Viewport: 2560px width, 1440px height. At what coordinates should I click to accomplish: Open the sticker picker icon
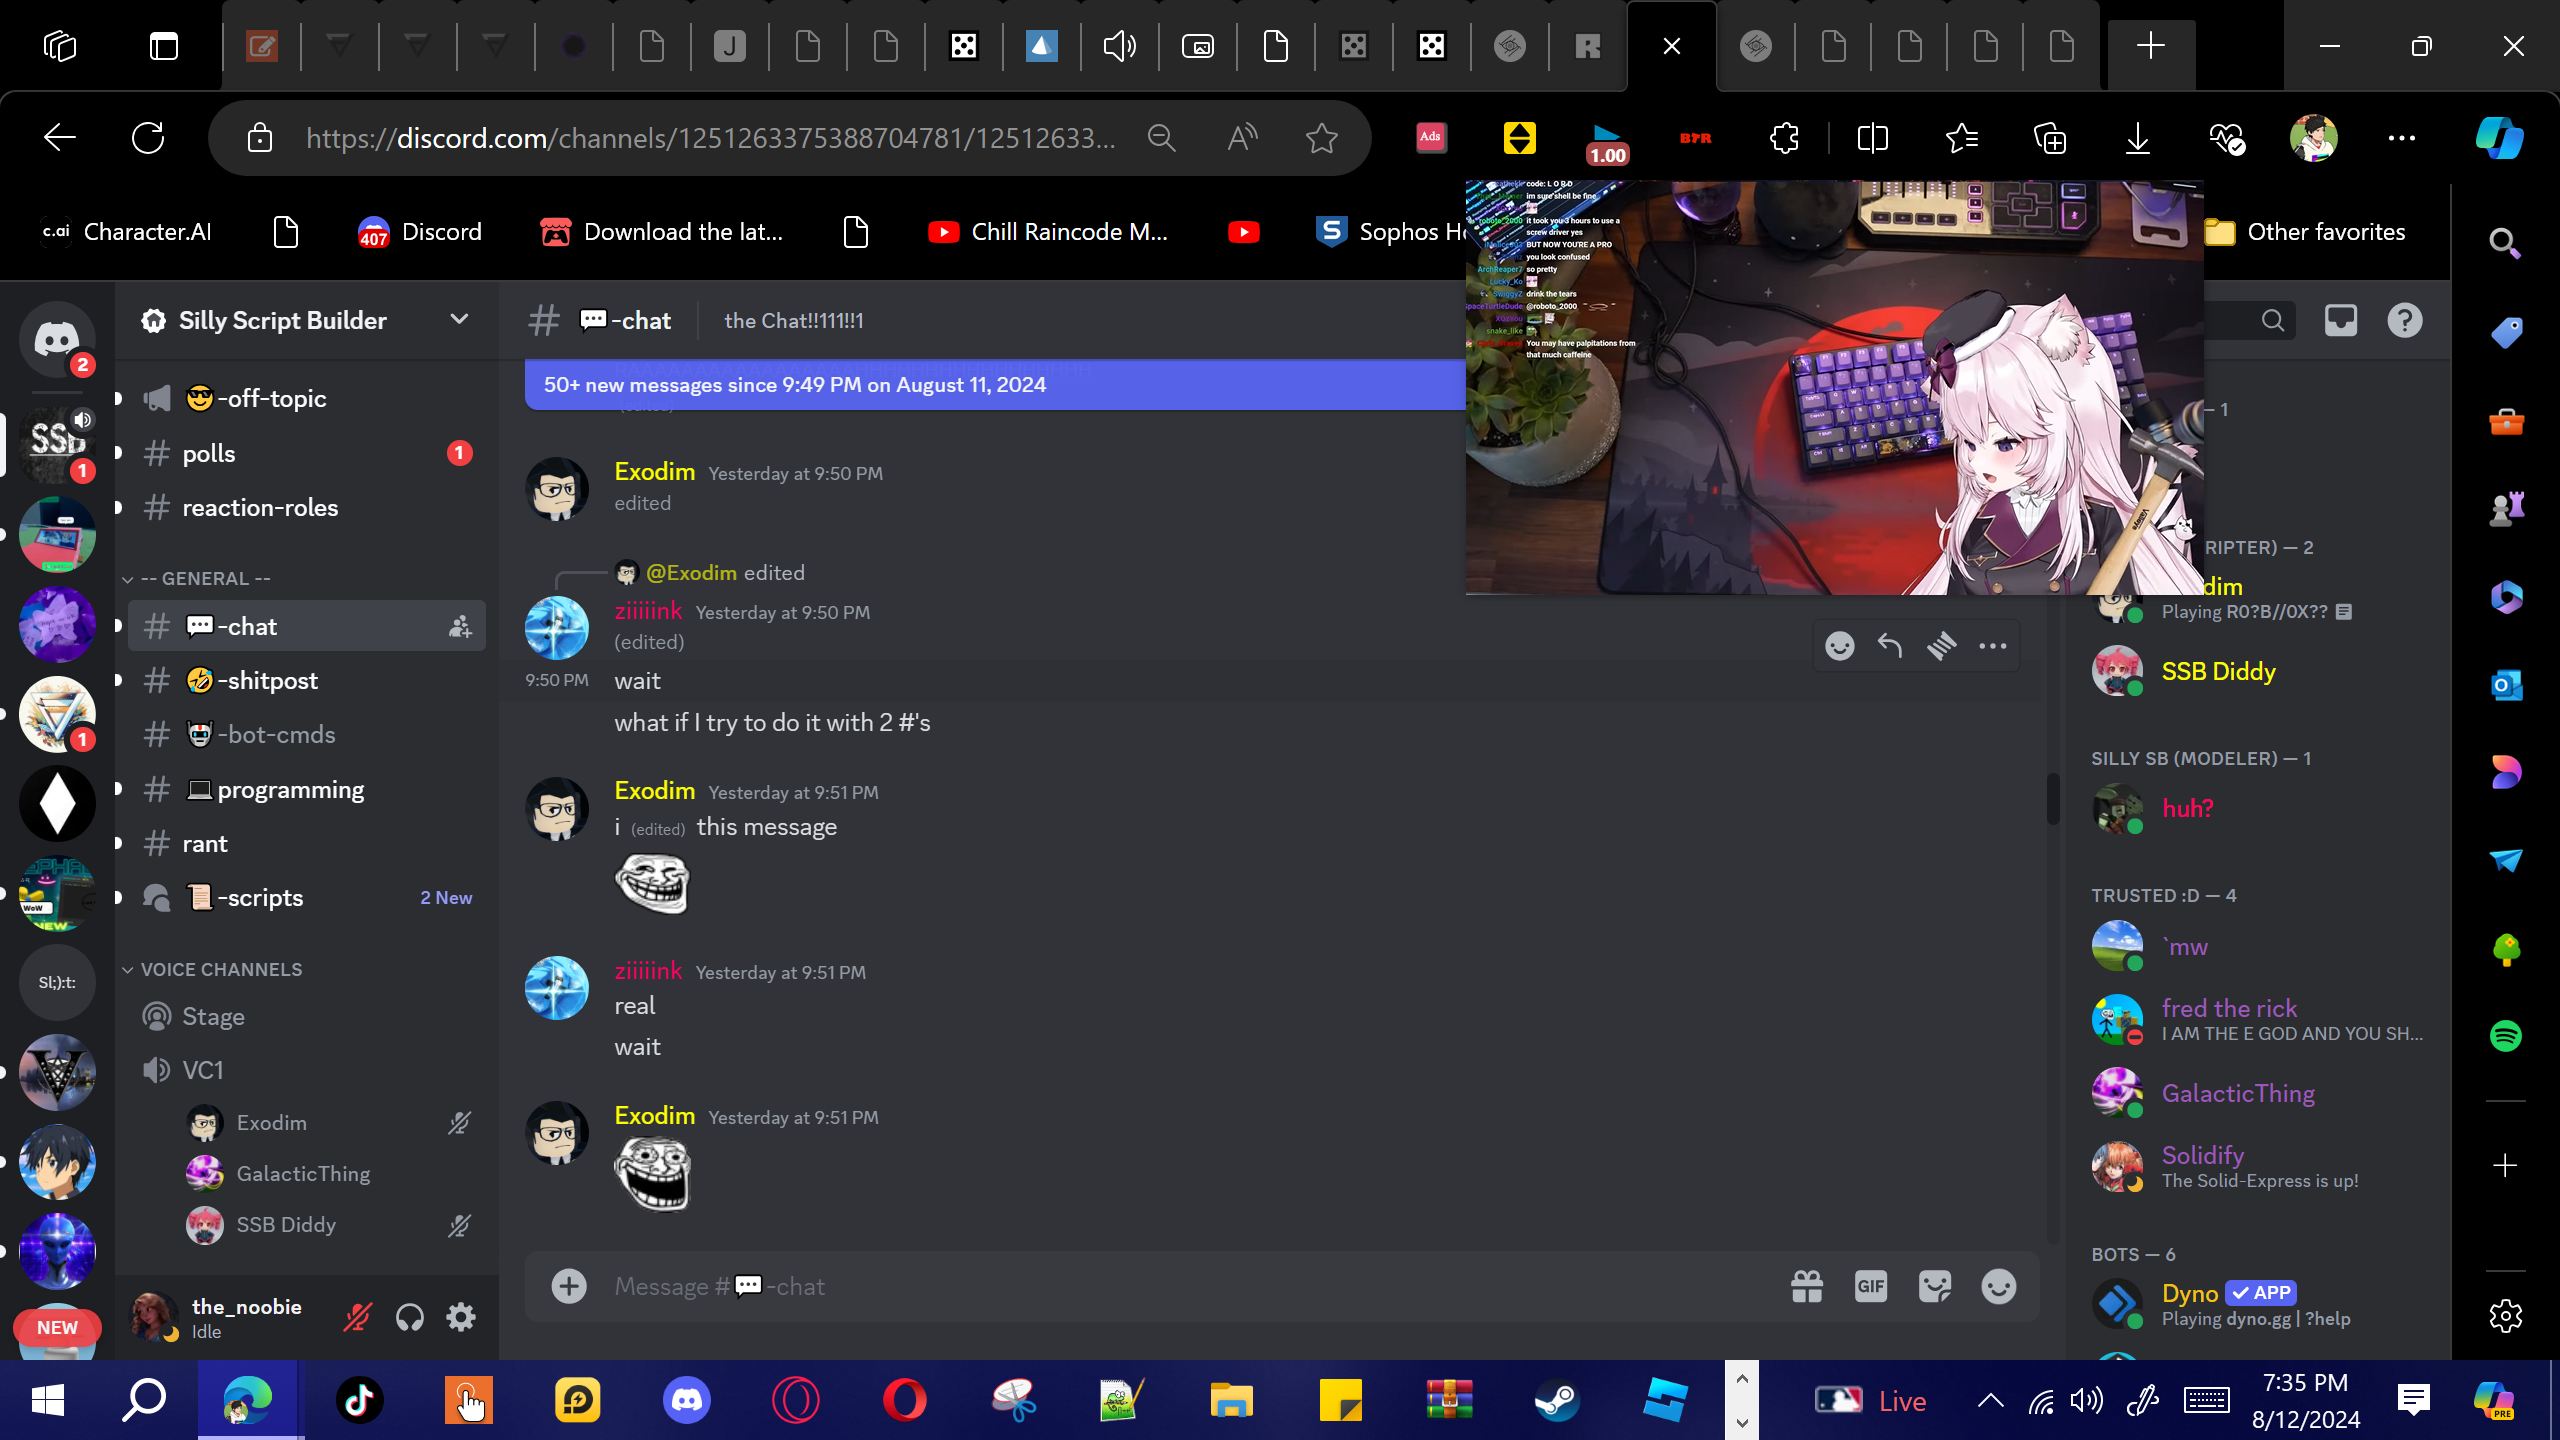(1935, 1286)
